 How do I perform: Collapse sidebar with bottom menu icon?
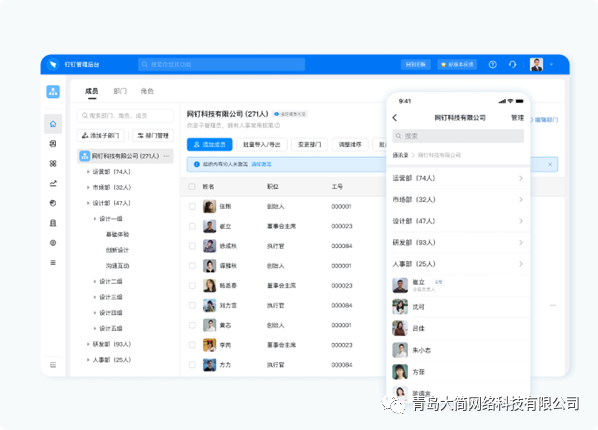click(x=53, y=365)
